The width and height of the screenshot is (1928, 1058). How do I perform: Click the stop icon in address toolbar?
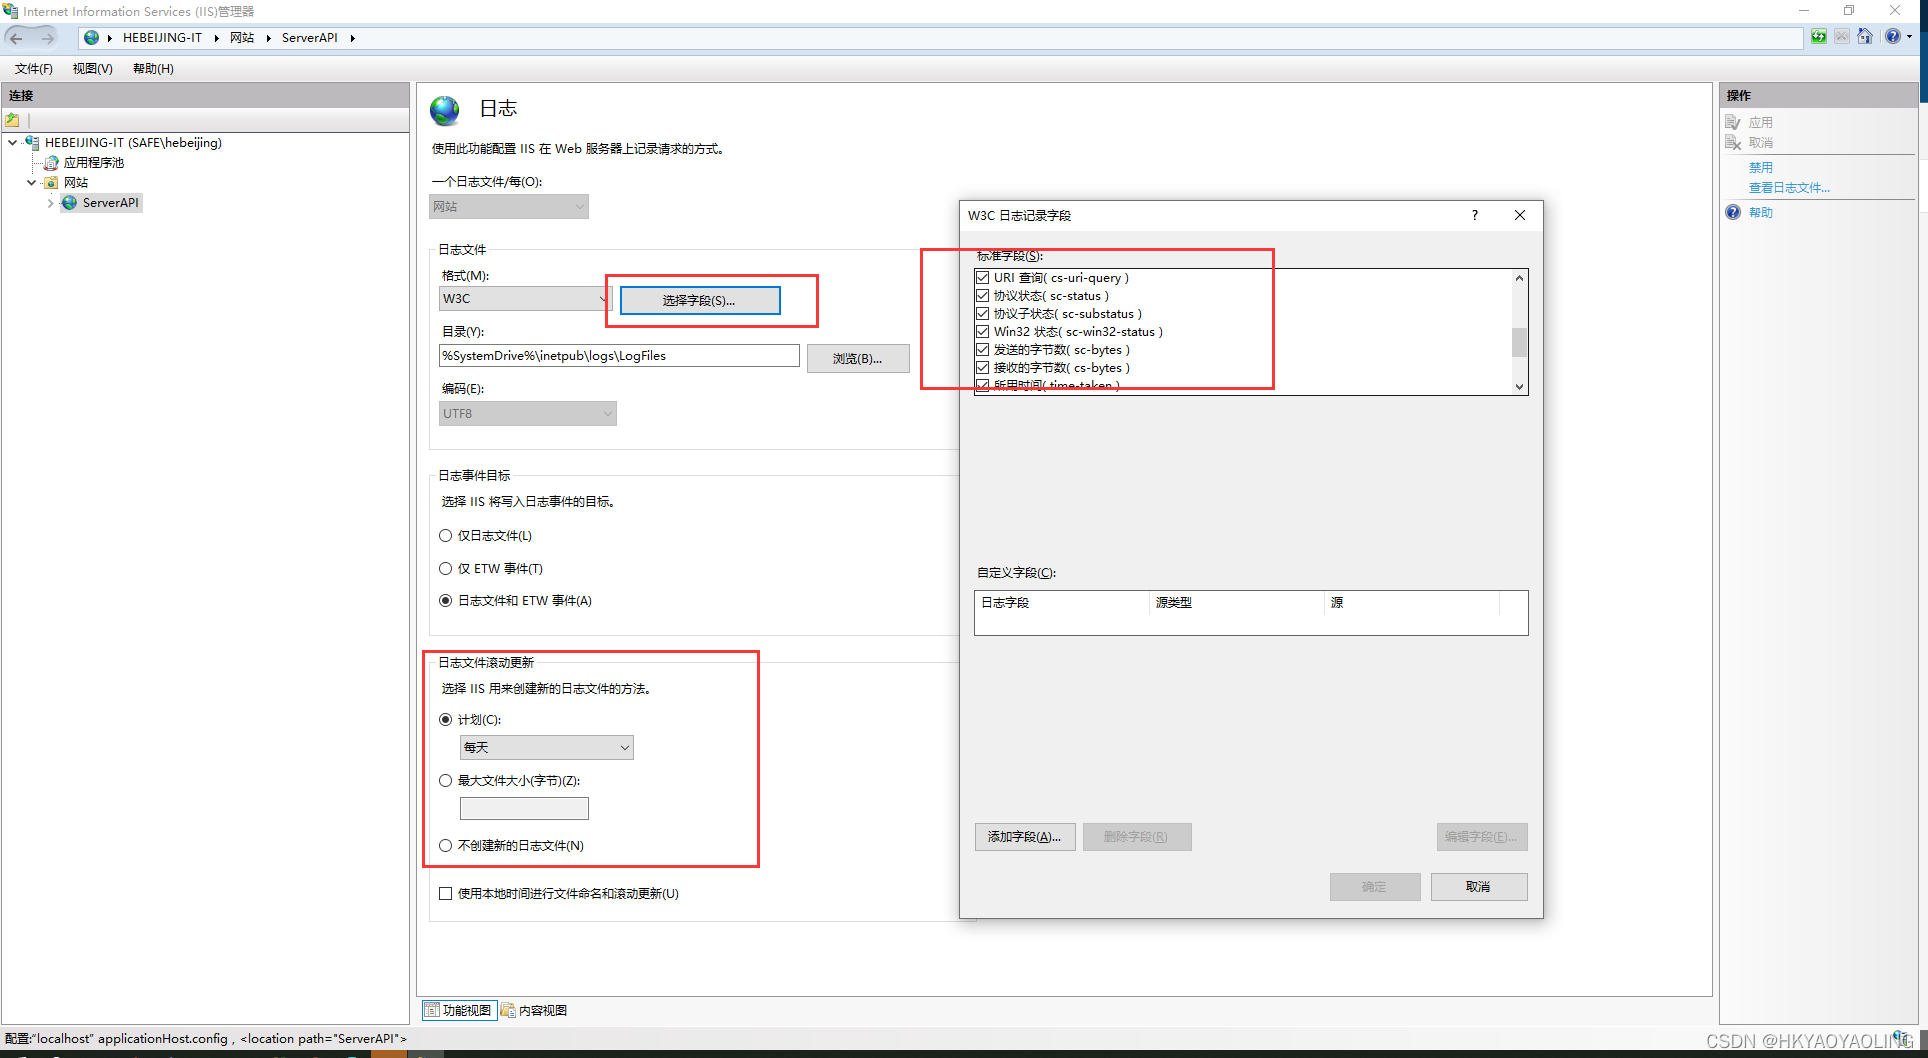[x=1841, y=37]
